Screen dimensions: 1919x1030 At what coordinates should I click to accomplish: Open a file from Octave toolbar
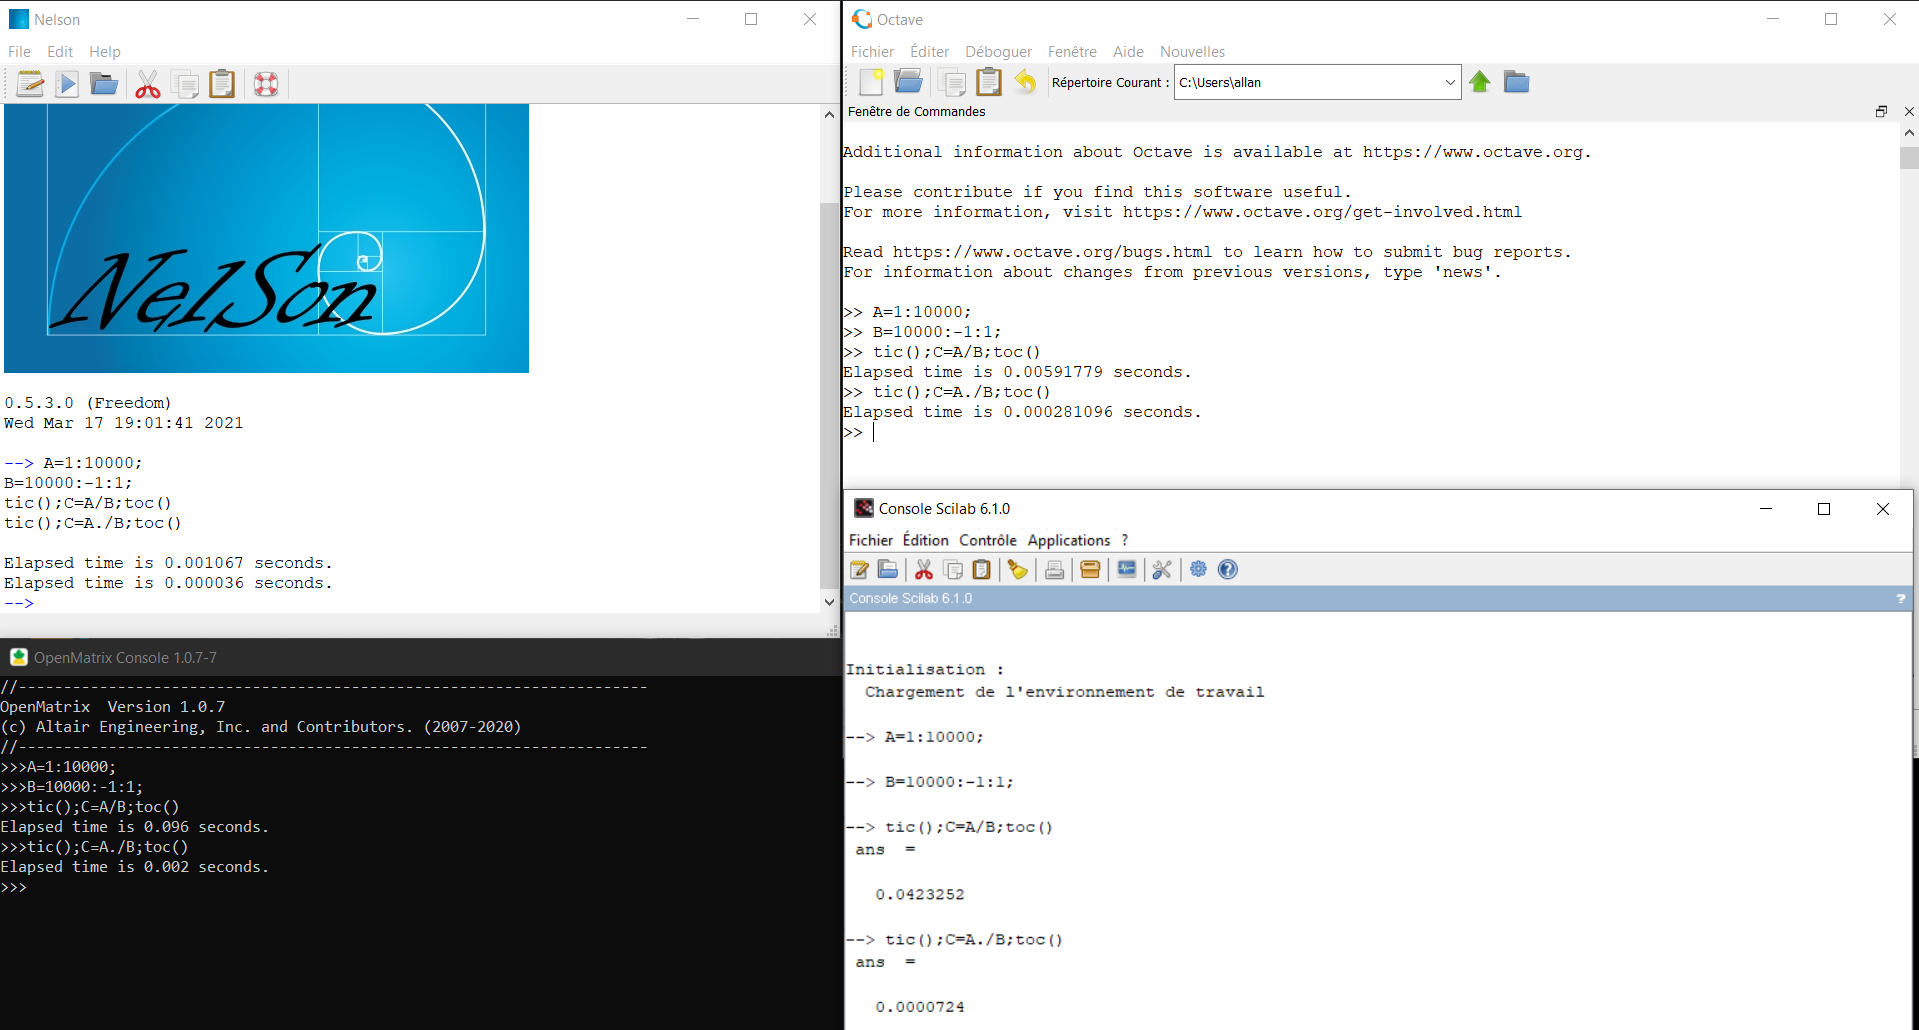908,82
